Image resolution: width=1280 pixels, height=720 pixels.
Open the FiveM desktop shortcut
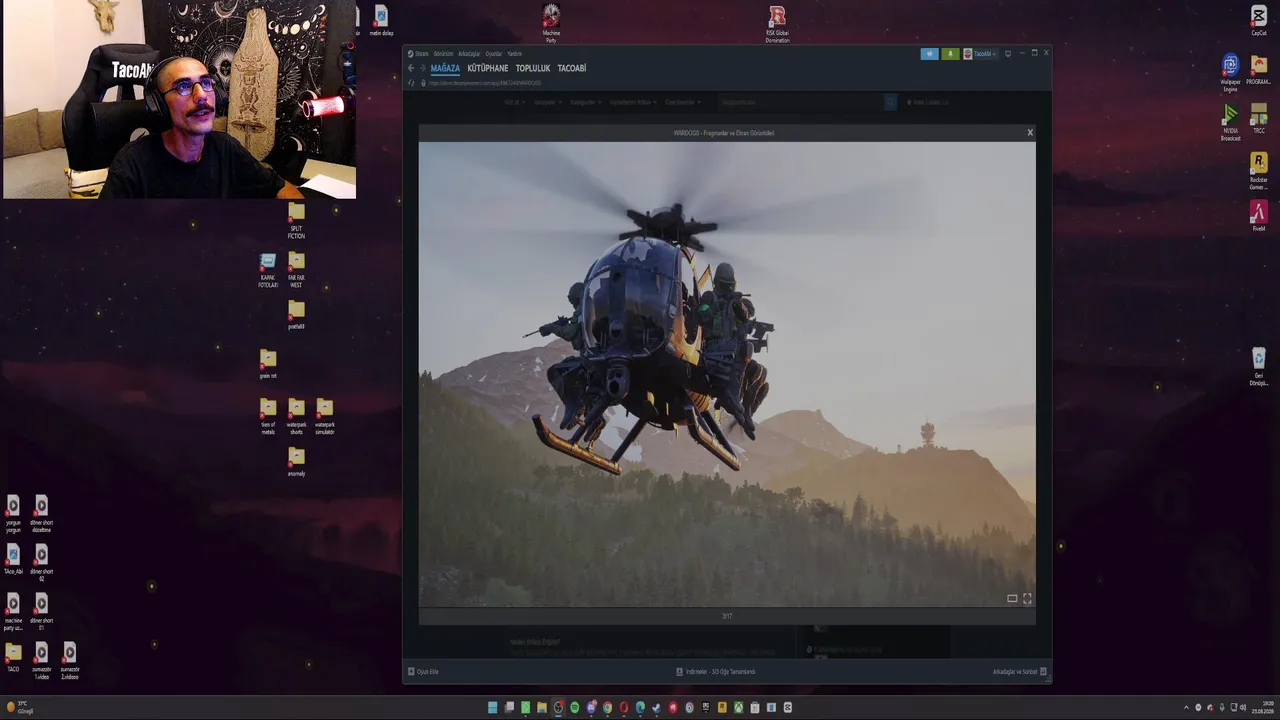click(x=1259, y=216)
